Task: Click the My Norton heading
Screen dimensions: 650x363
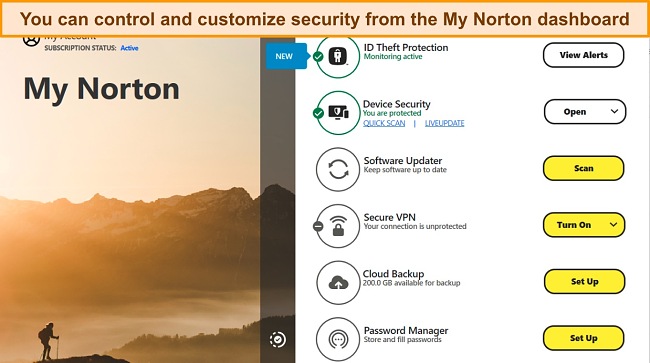Action: (102, 89)
